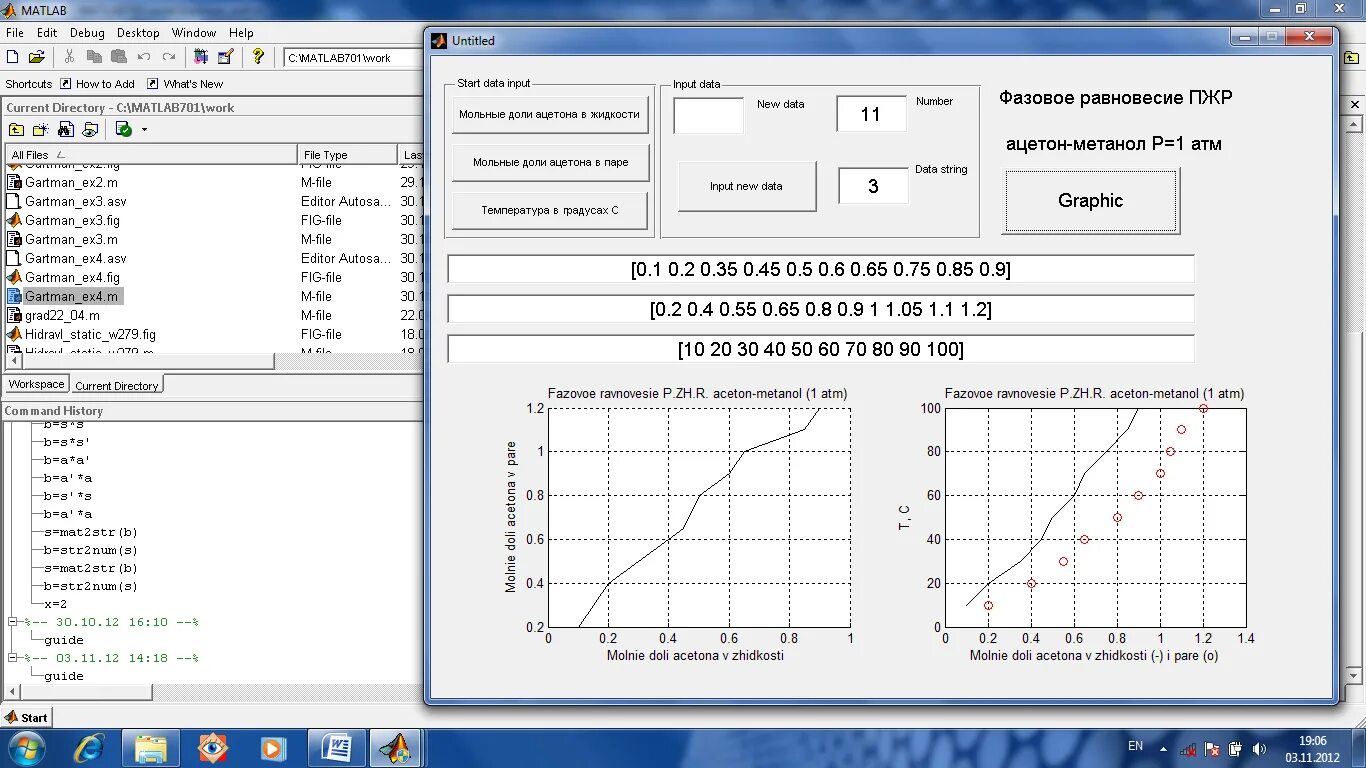Screen dimensions: 1366x768
Task: Open MATLAB Help via yellow question mark
Action: [258, 57]
